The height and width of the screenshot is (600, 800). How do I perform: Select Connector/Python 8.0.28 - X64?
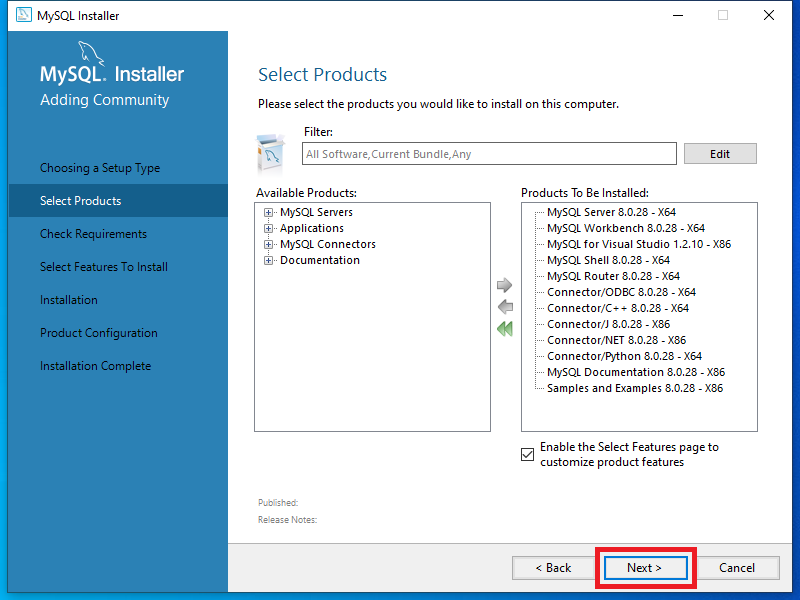(x=624, y=356)
